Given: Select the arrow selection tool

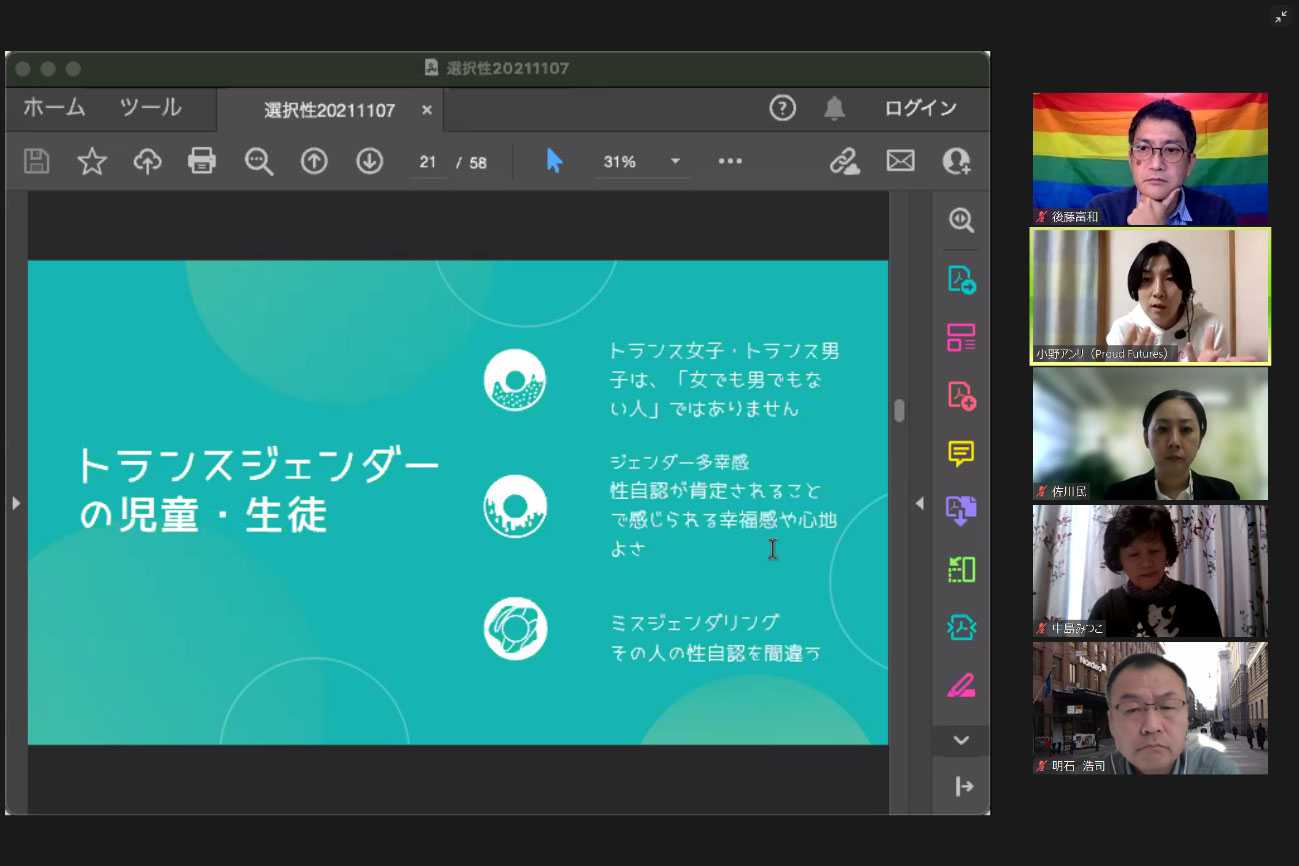Looking at the screenshot, I should [554, 161].
